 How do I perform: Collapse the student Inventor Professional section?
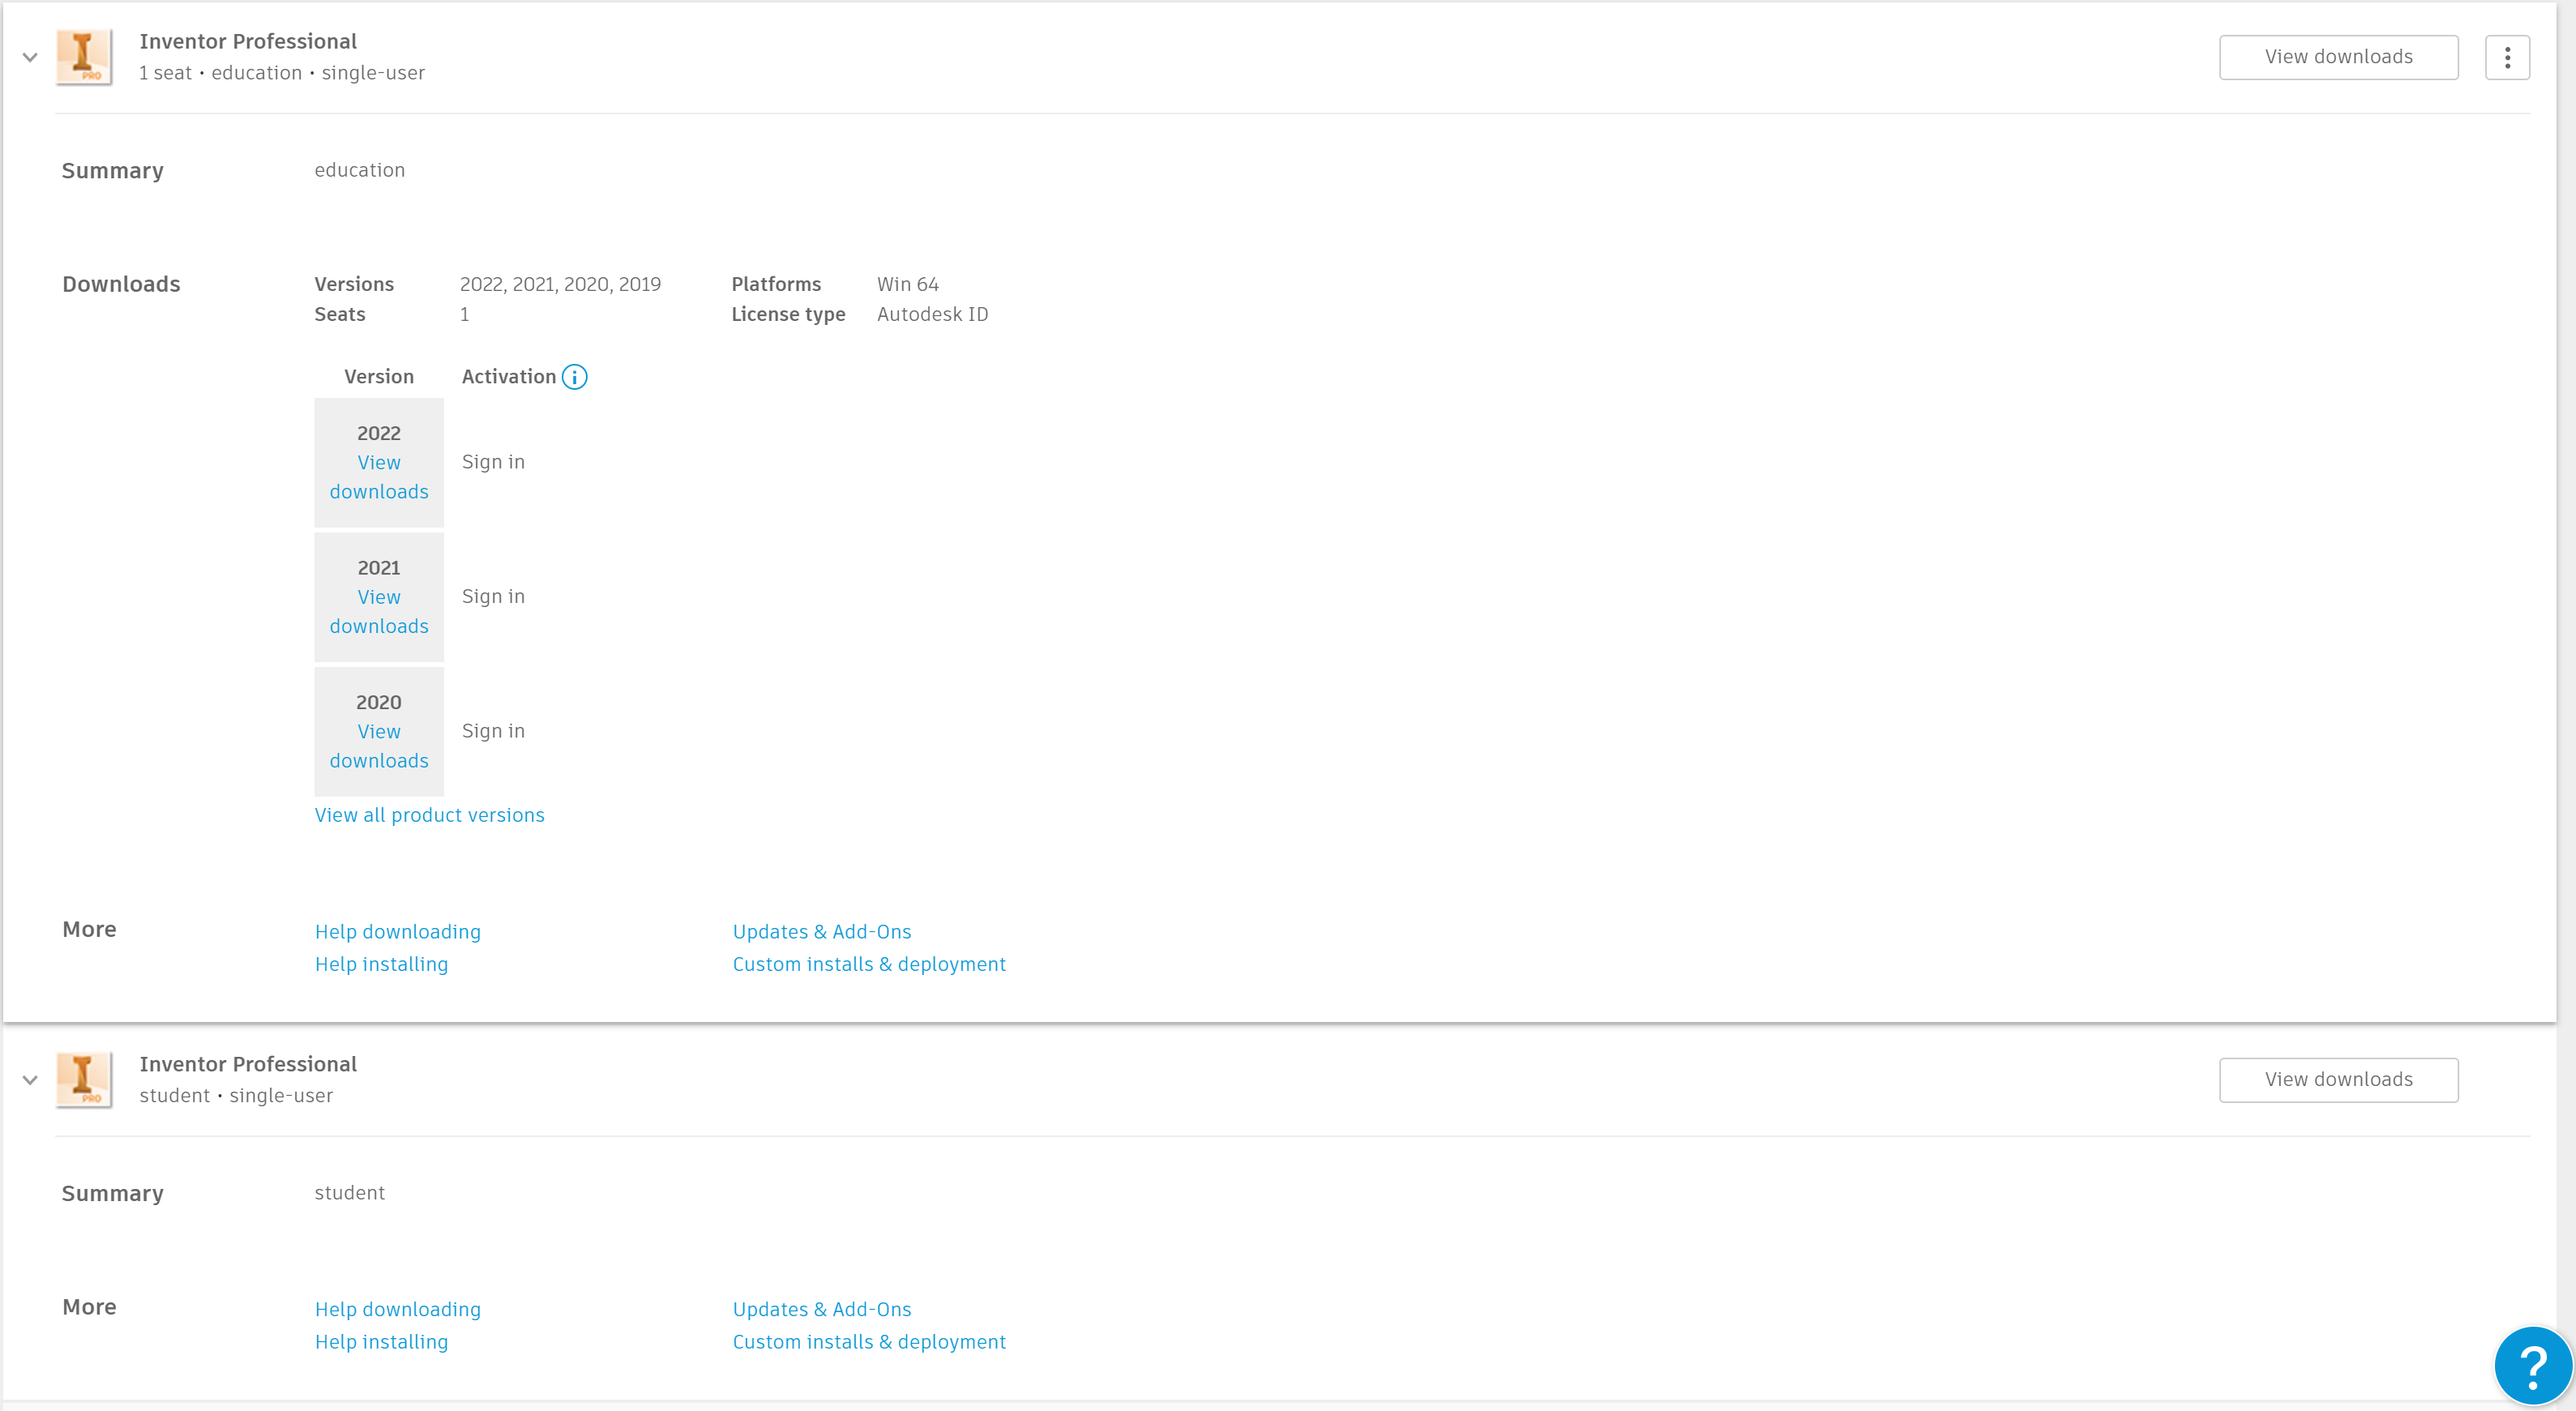pyautogui.click(x=30, y=1080)
